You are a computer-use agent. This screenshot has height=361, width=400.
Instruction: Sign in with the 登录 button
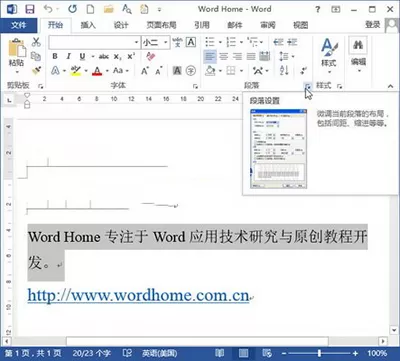(372, 25)
